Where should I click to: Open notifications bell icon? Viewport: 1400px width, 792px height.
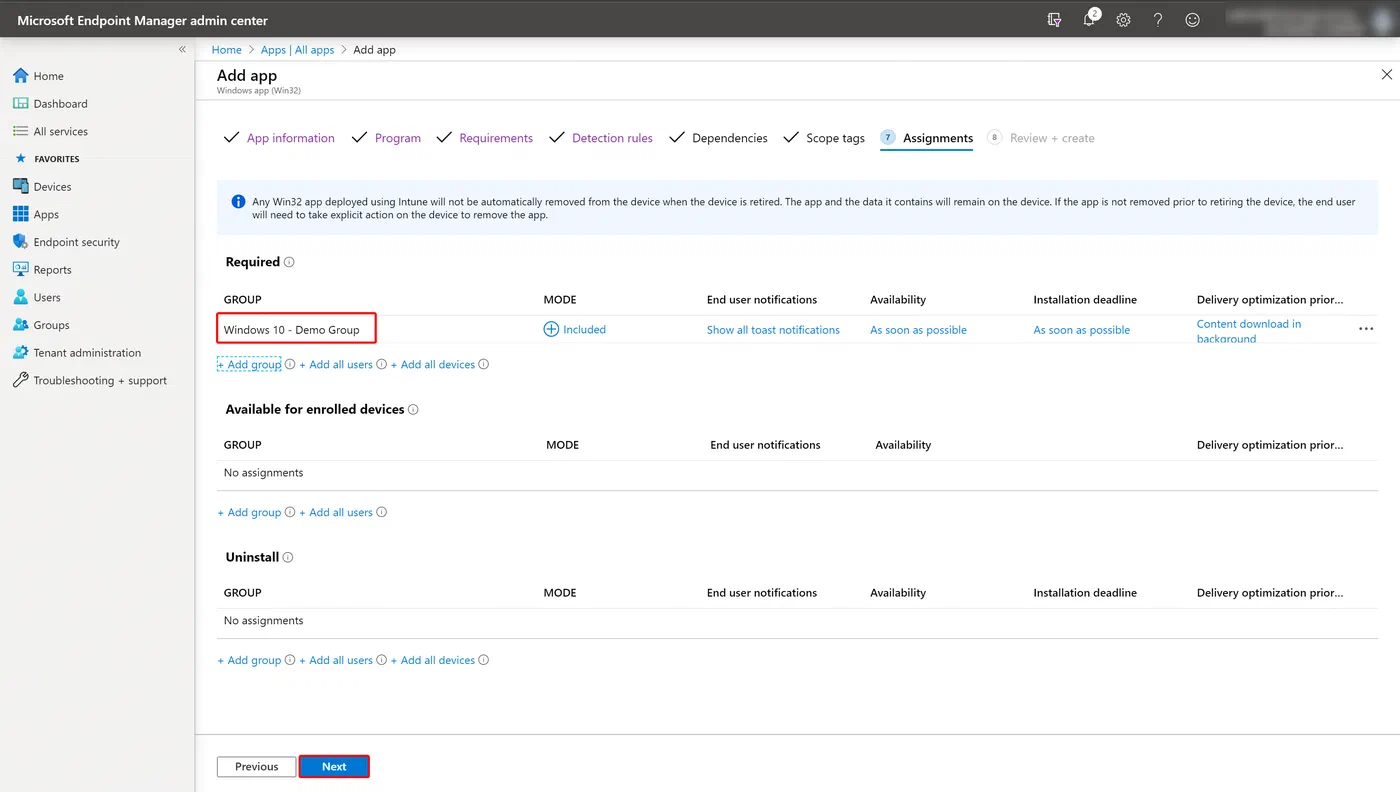coord(1090,20)
